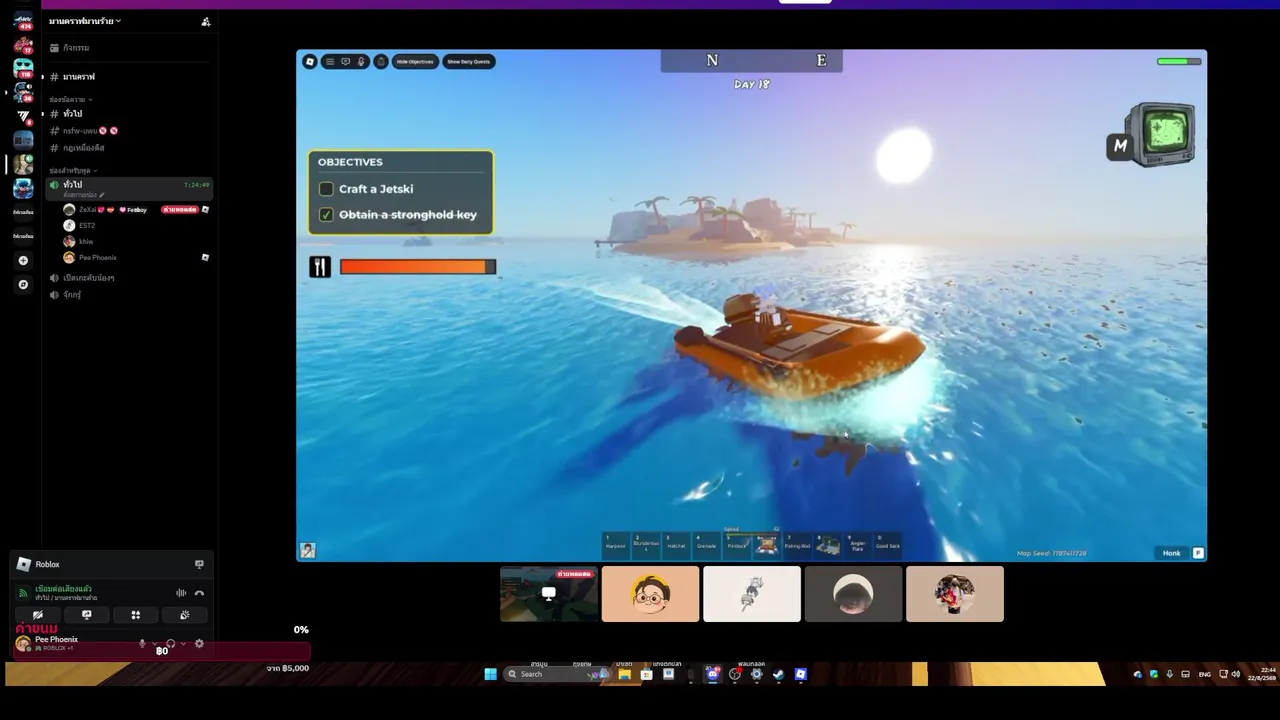Screen dimensions: 1280x720
Task: Click the invite people icon beside the server name
Action: [205, 21]
